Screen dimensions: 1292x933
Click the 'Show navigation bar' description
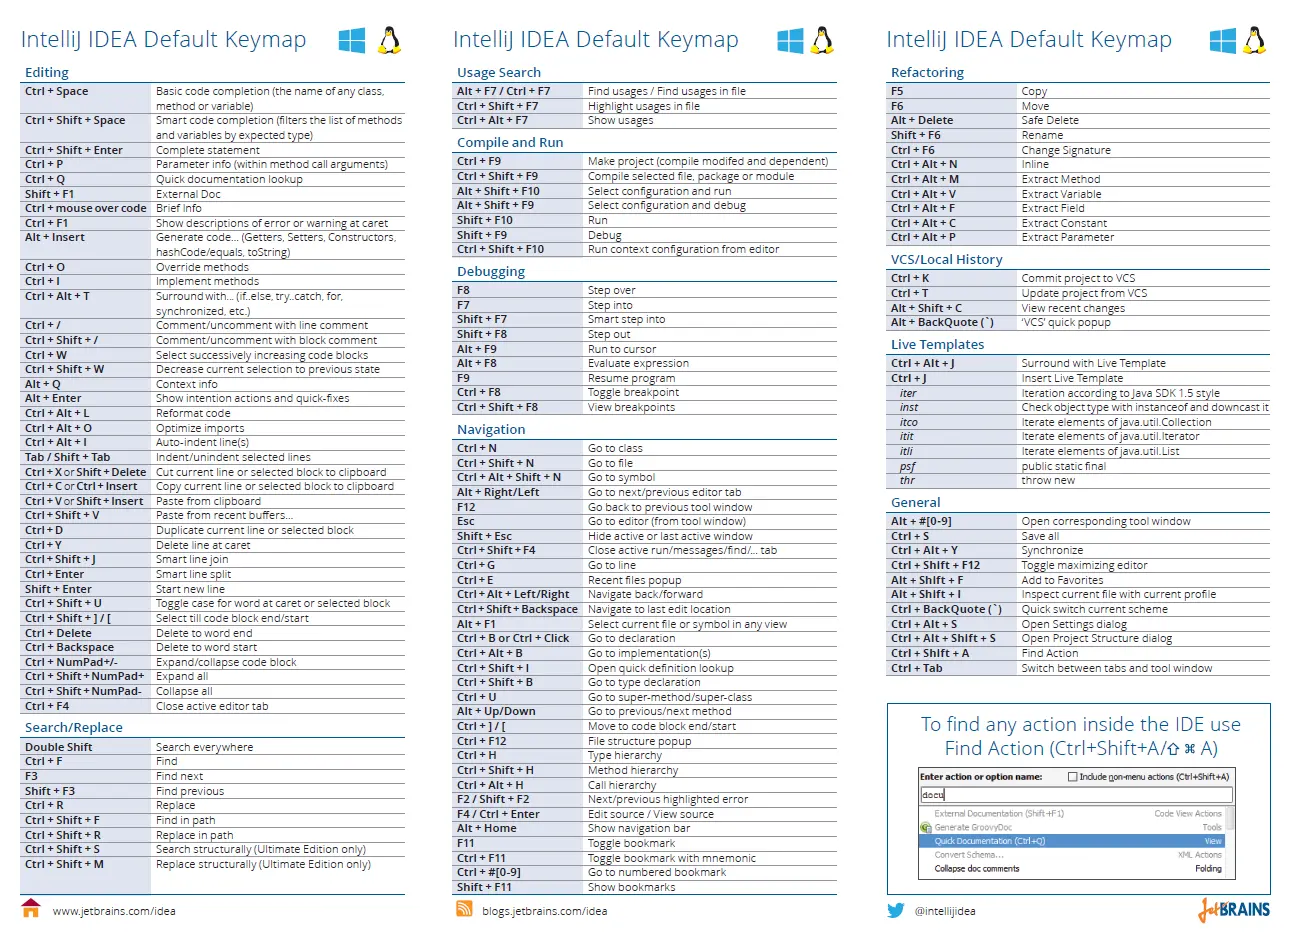[x=639, y=829]
